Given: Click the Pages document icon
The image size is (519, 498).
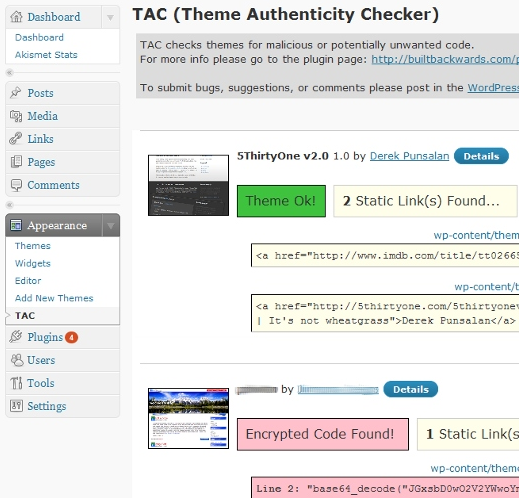Looking at the screenshot, I should [x=16, y=162].
